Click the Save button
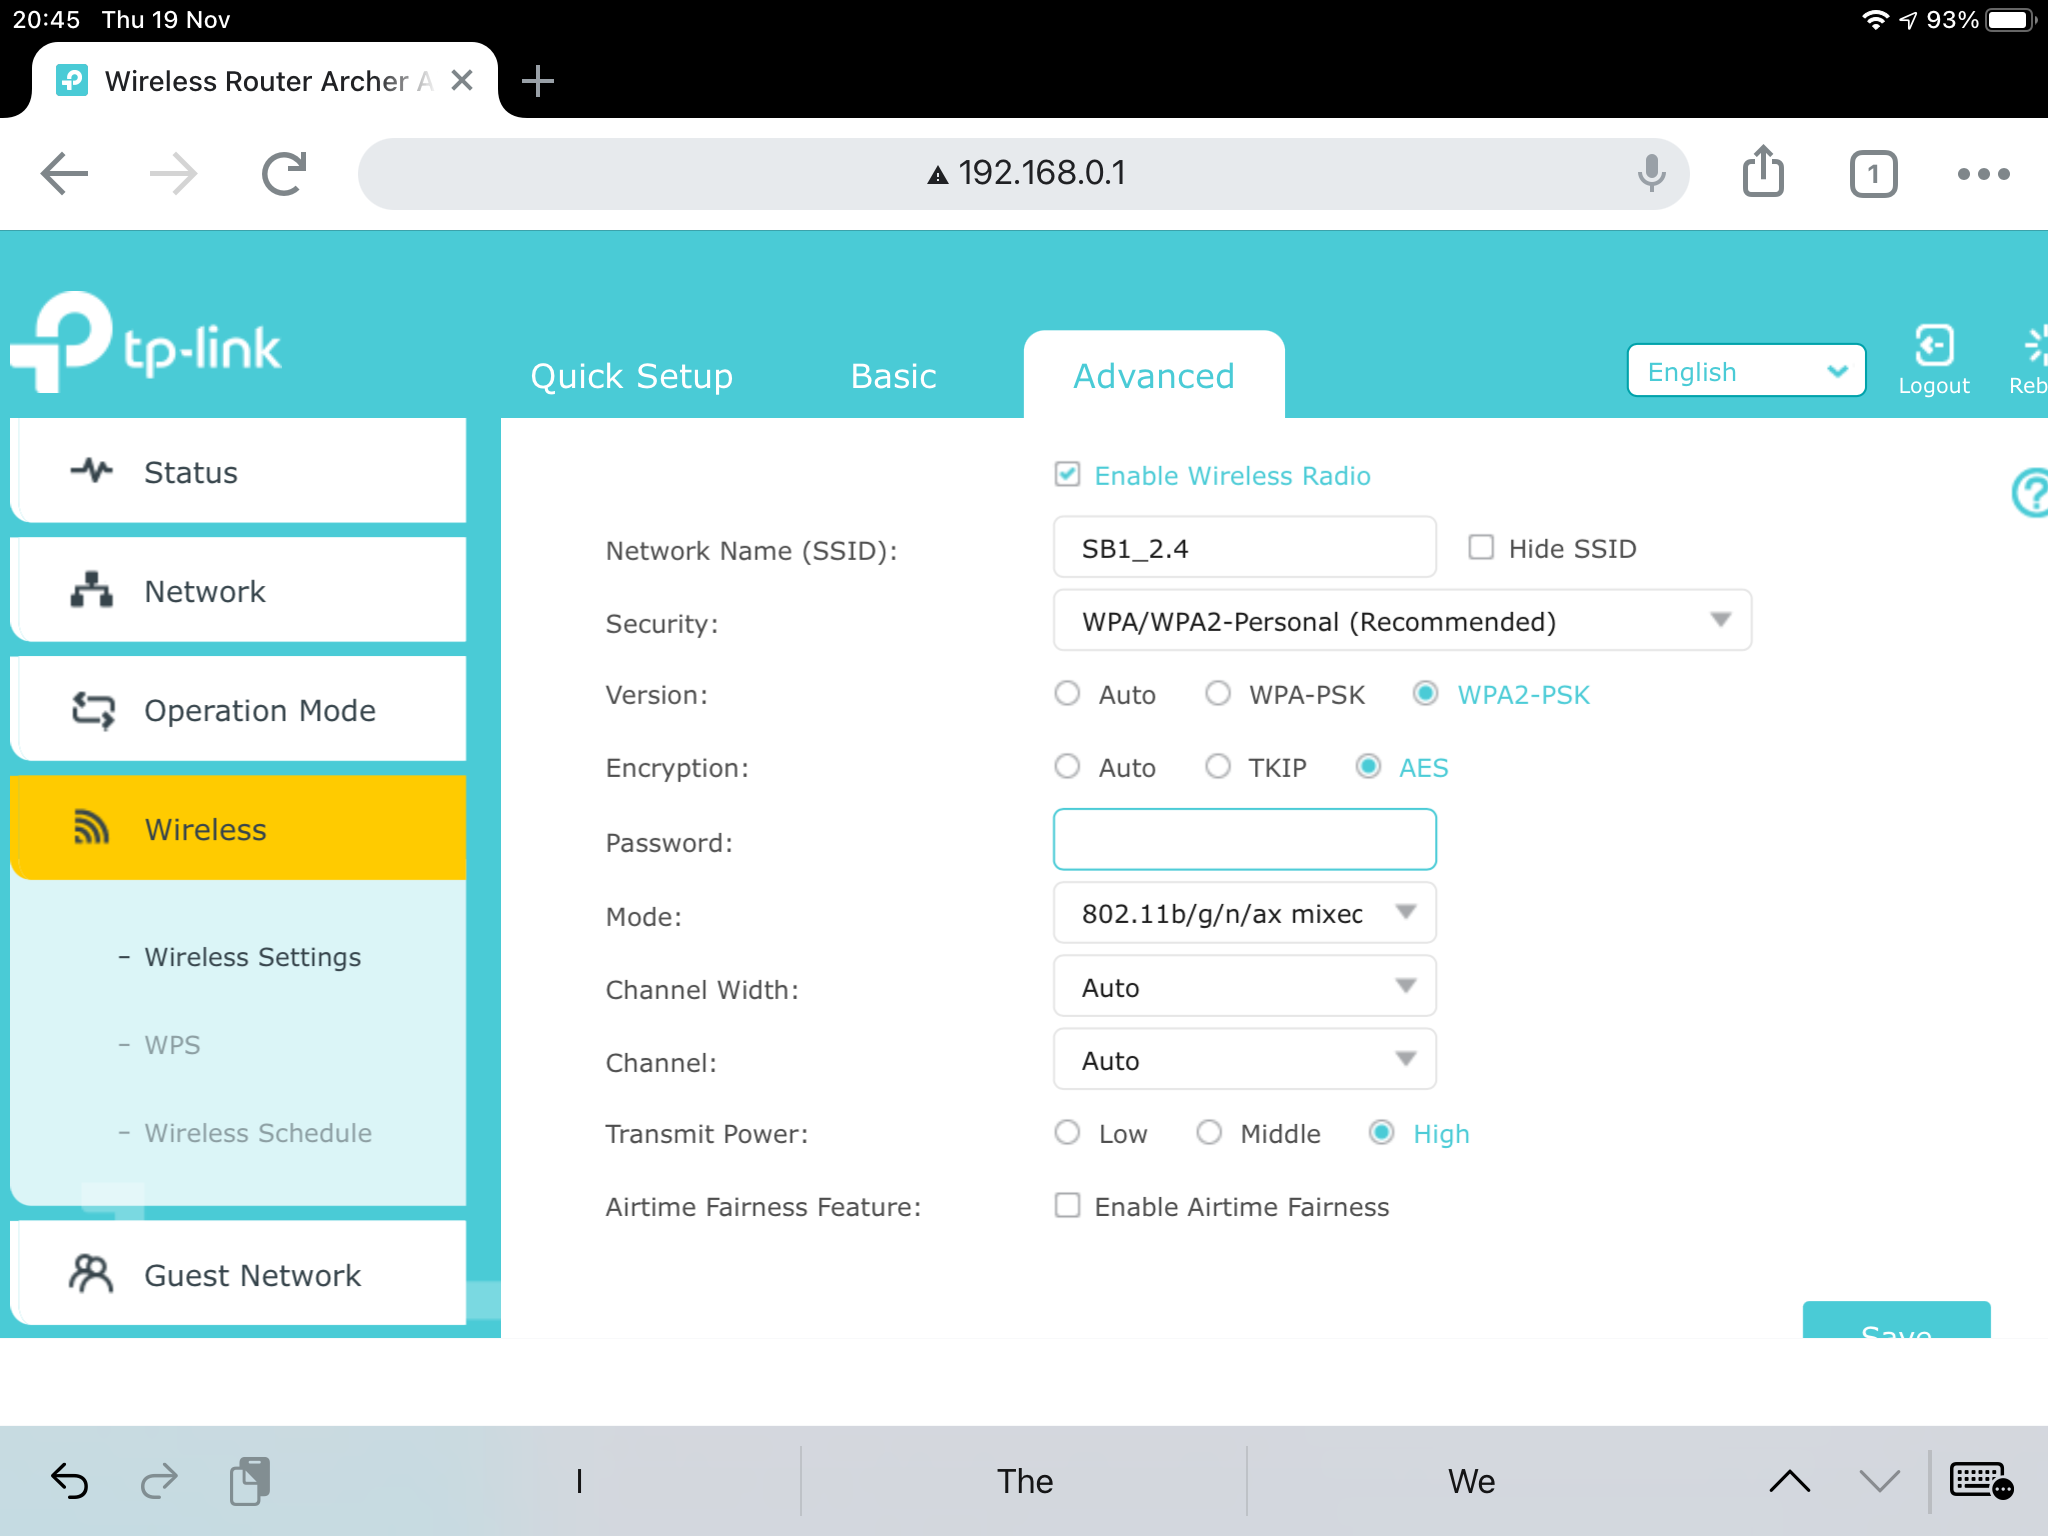The width and height of the screenshot is (2048, 1536). coord(1895,1322)
